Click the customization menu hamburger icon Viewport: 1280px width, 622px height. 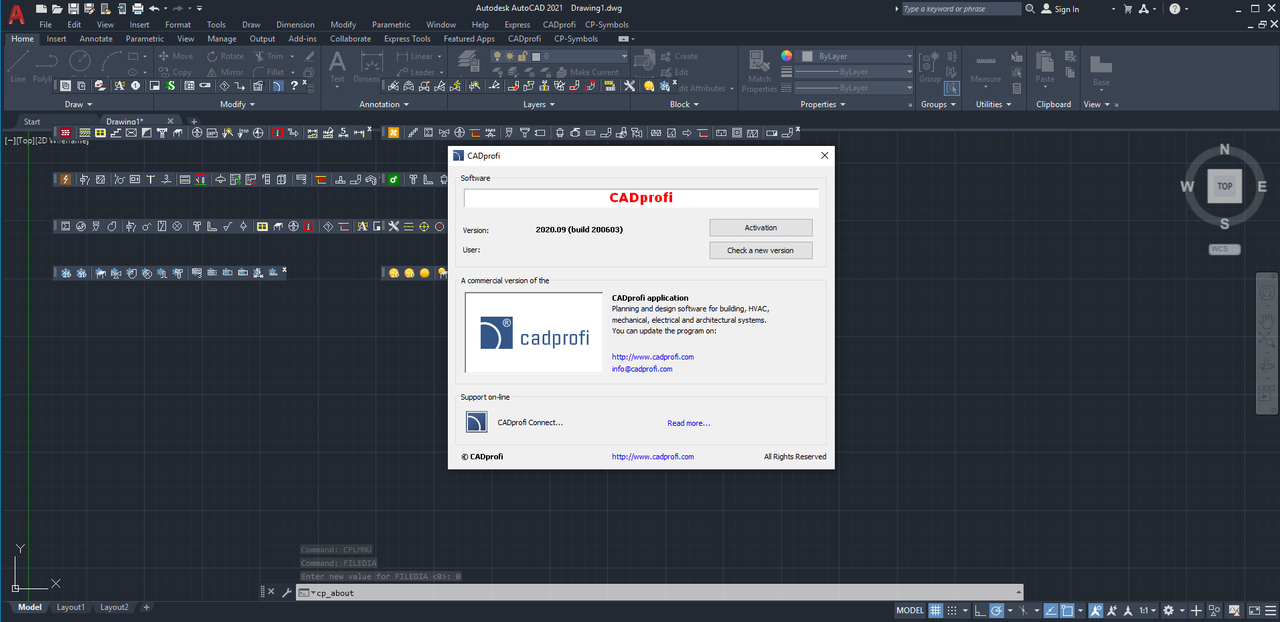tap(1269, 610)
